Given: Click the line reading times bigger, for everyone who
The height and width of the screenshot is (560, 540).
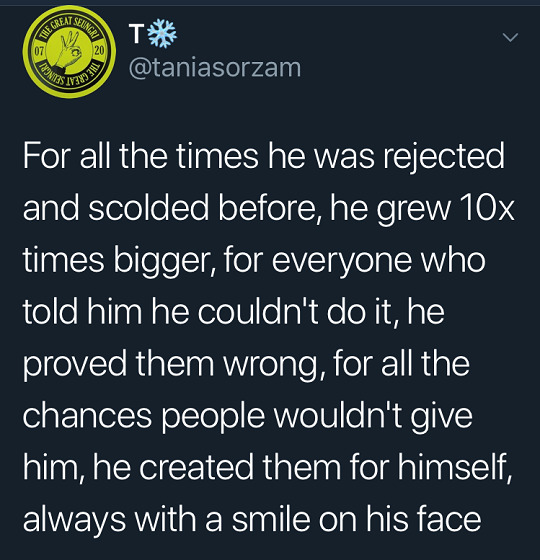Looking at the screenshot, I should pos(254,260).
